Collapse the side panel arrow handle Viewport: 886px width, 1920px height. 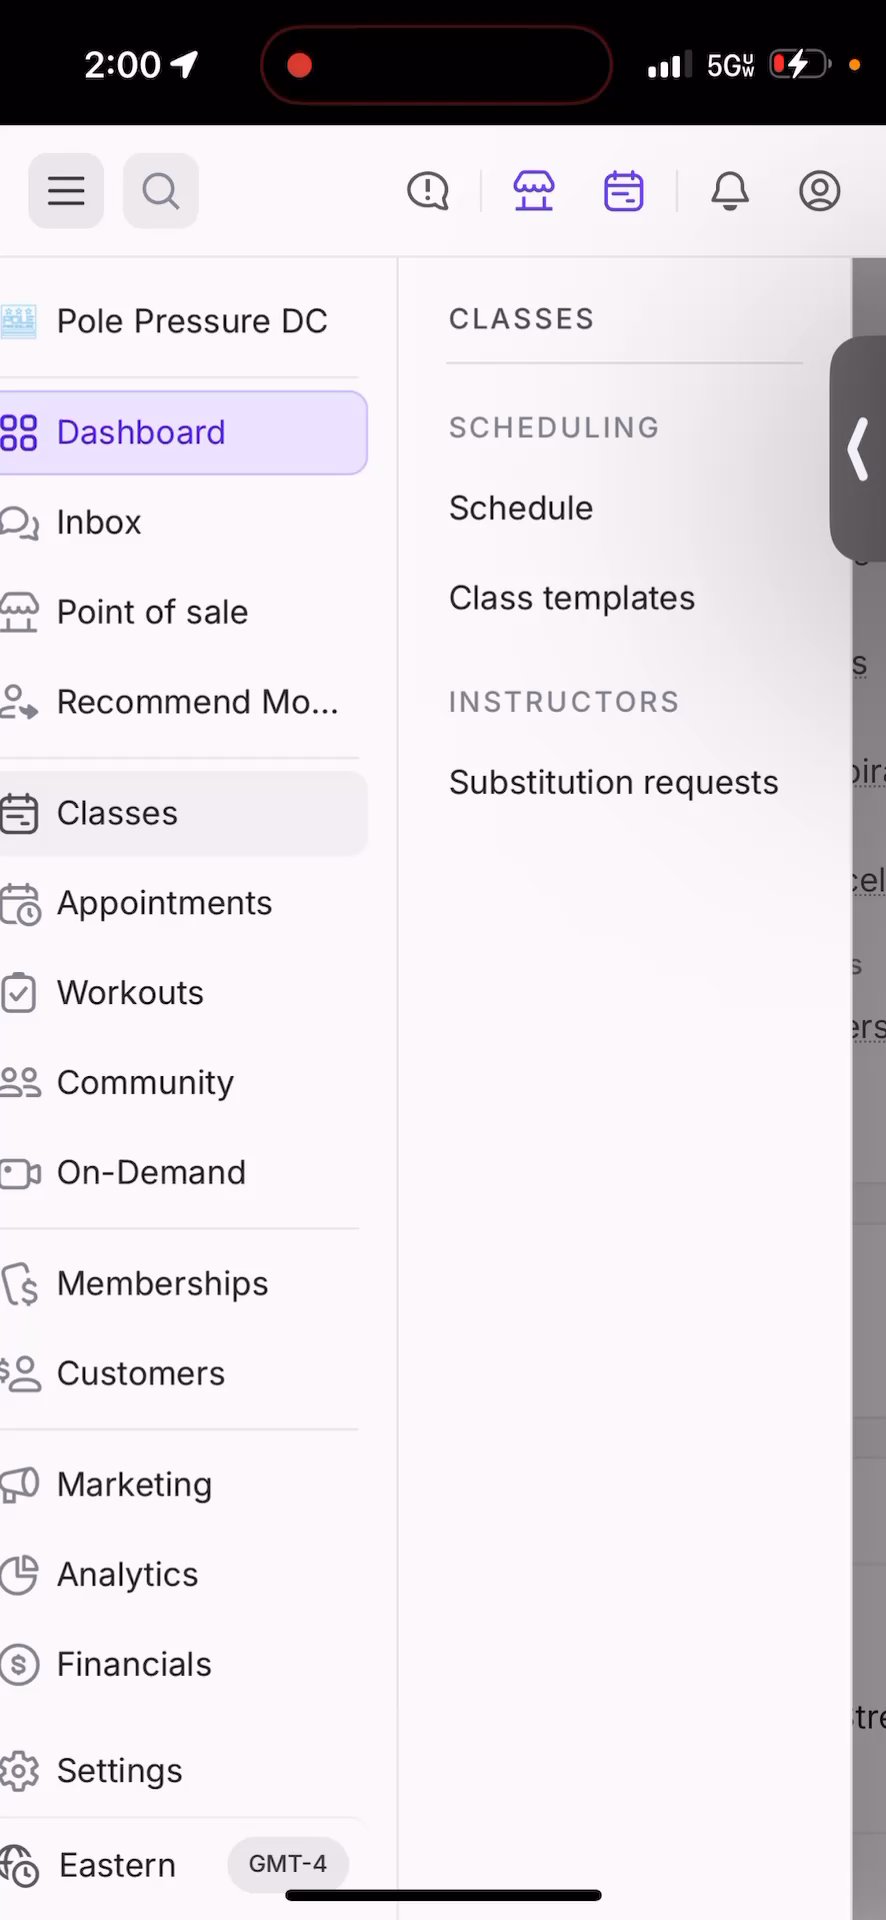859,449
